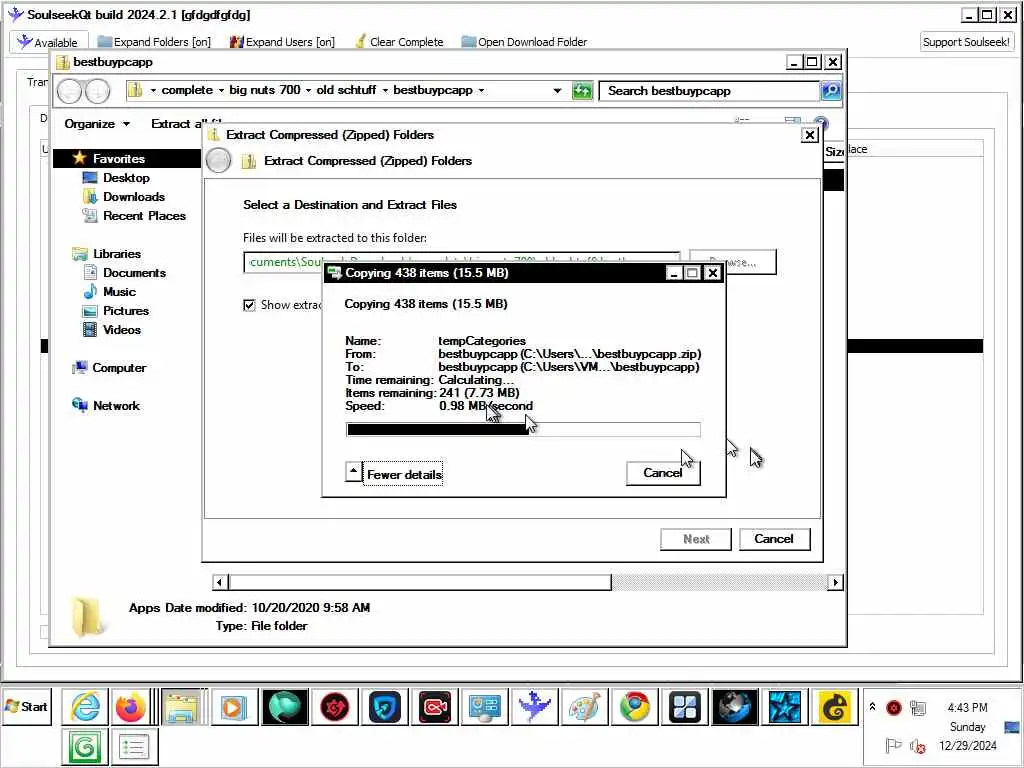Cancel the copying operation
Viewport: 1024px width, 768px height.
coord(663,473)
